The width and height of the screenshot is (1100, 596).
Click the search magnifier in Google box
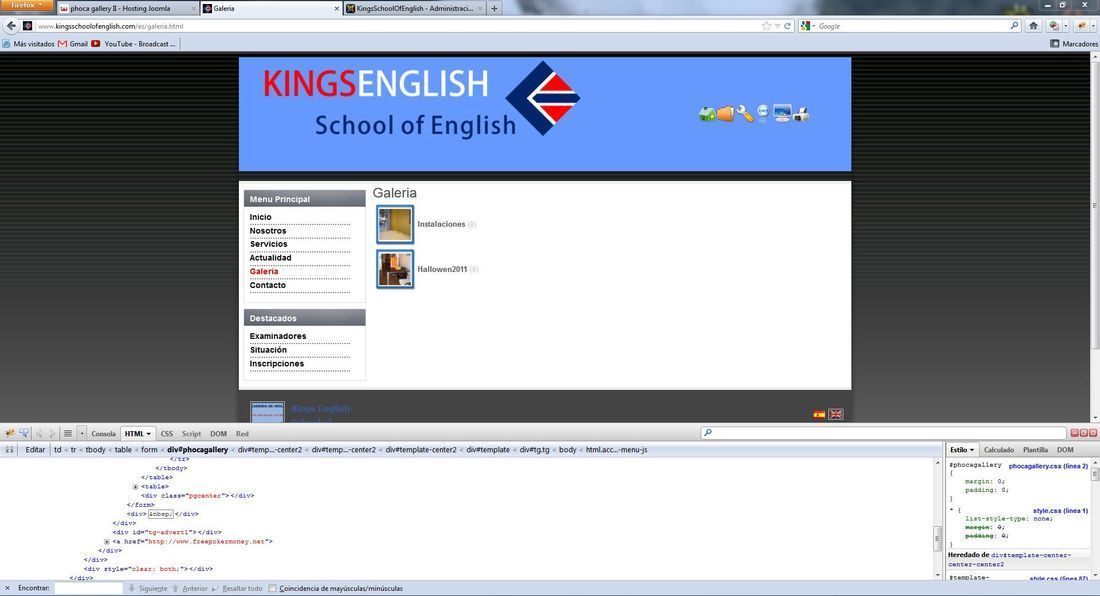click(1014, 26)
